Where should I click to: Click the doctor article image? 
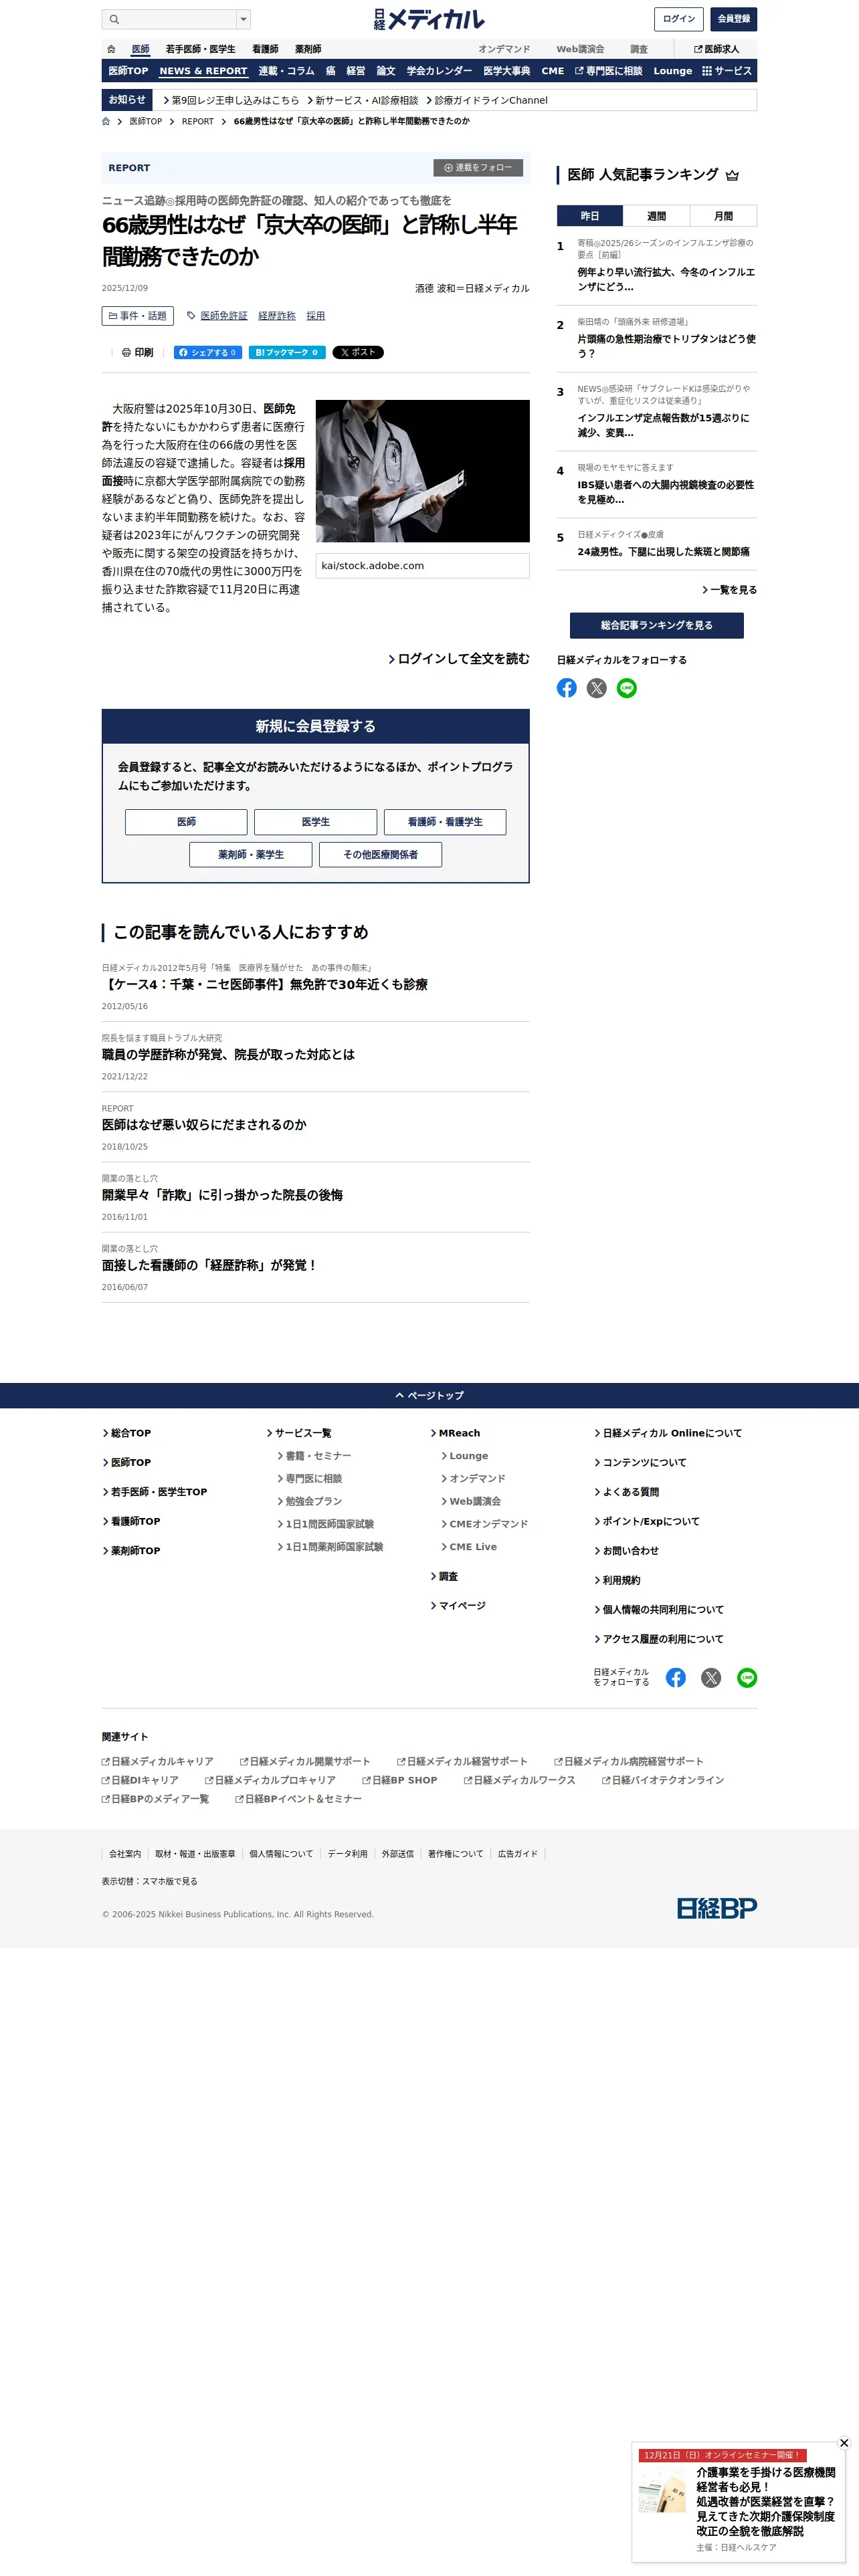tap(422, 471)
